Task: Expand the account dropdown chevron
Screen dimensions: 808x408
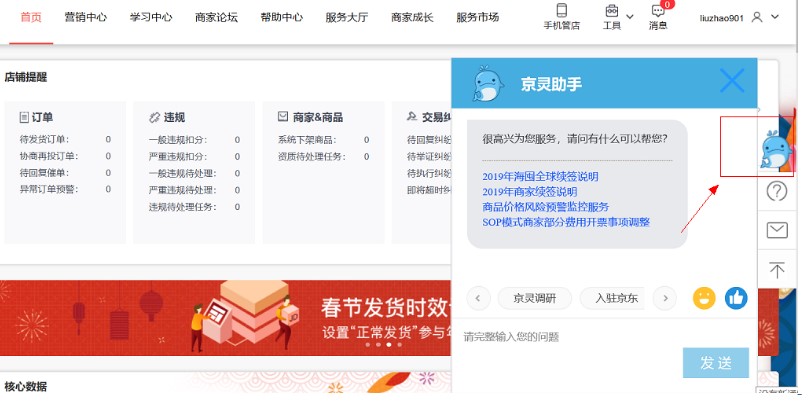Action: point(775,17)
